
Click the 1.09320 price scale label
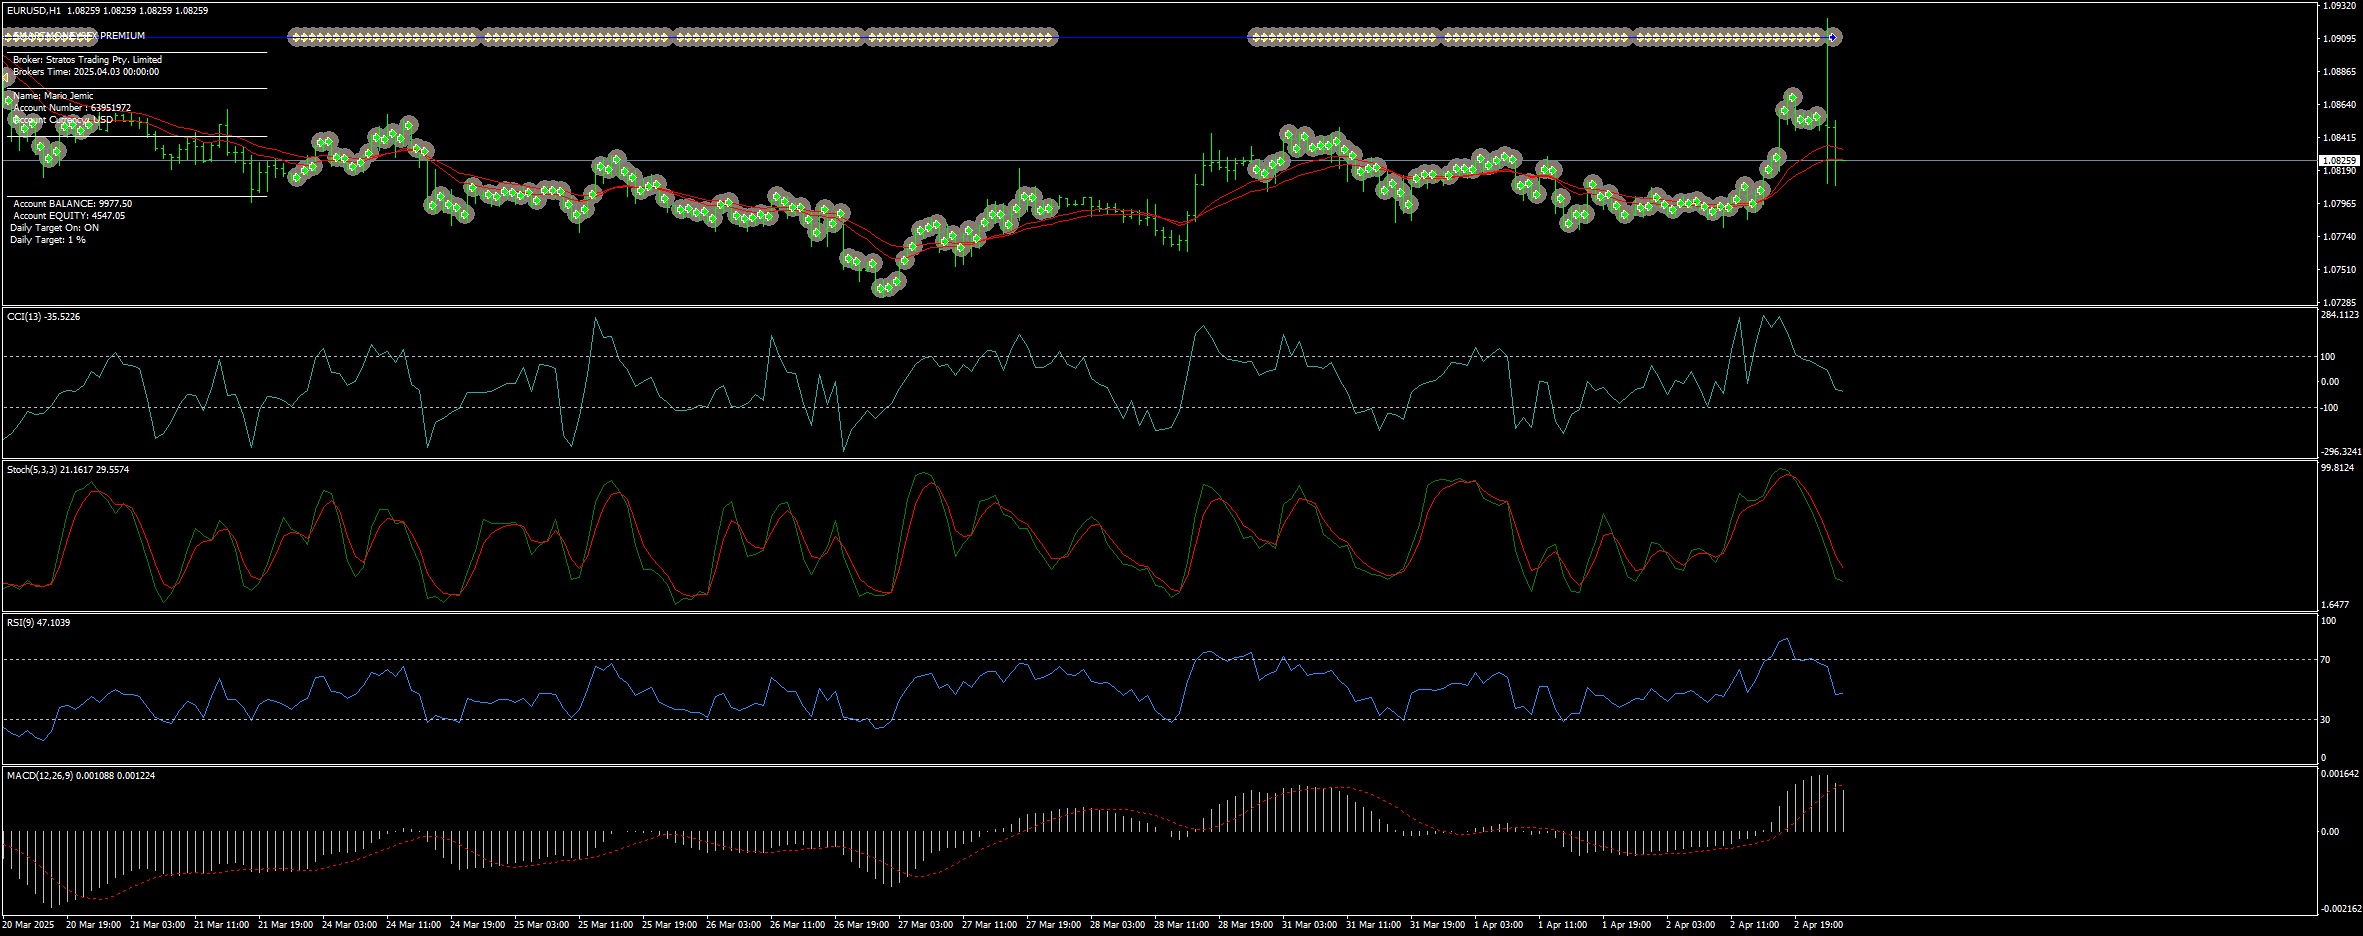pyautogui.click(x=2337, y=6)
